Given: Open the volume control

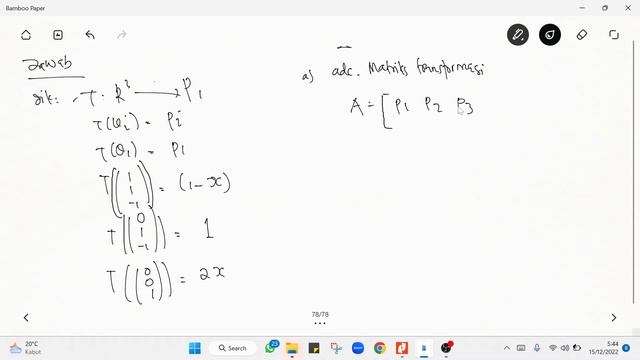Looking at the screenshot, I should (x=565, y=348).
